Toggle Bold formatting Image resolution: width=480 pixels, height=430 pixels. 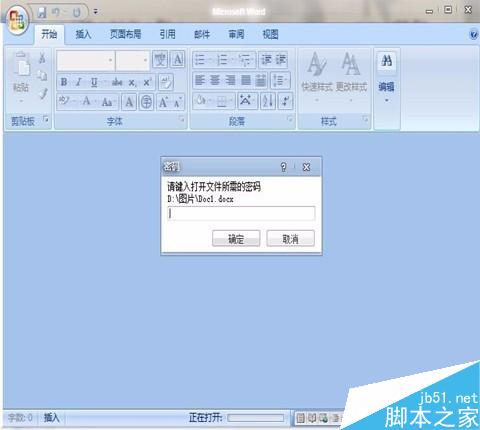[64, 82]
